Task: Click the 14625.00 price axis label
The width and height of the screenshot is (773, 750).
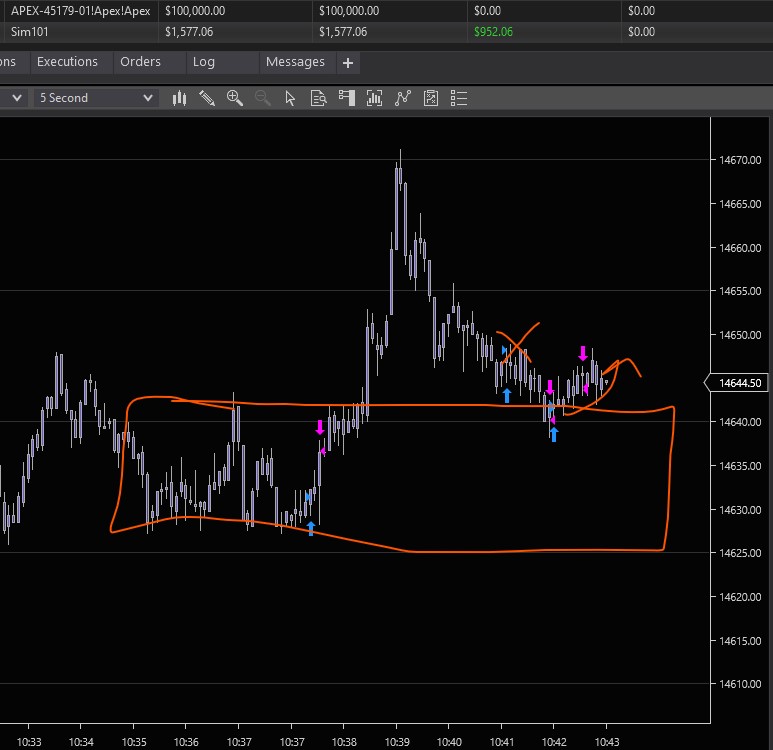Action: click(x=740, y=553)
